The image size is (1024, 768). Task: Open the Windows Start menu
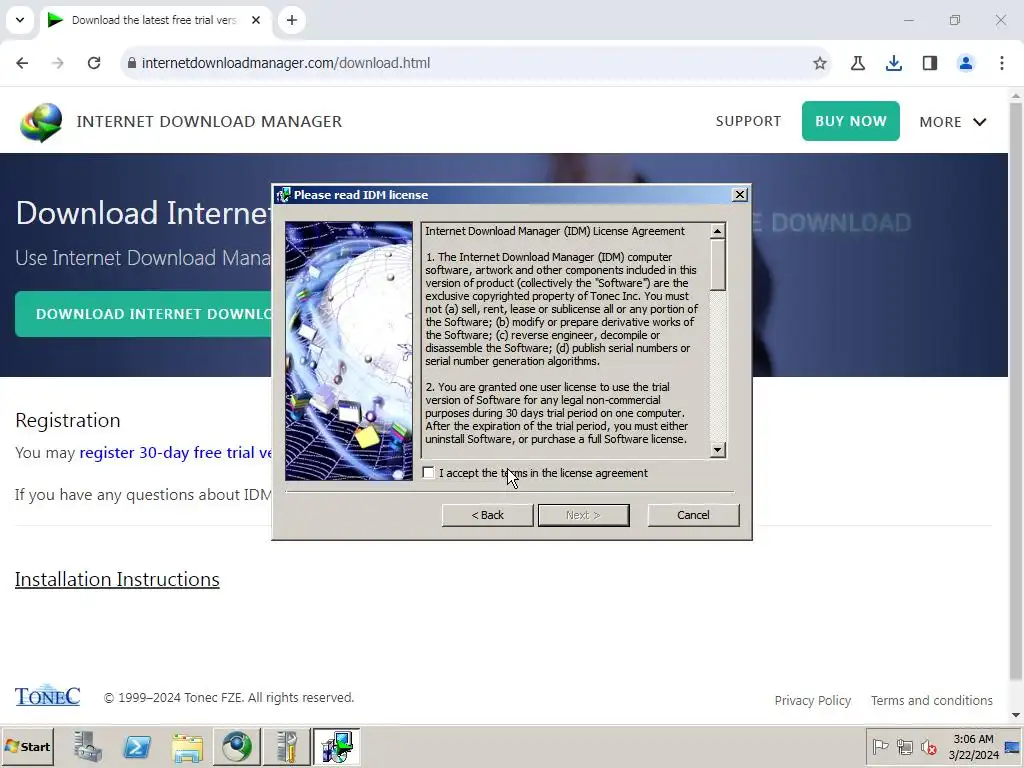pyautogui.click(x=27, y=746)
